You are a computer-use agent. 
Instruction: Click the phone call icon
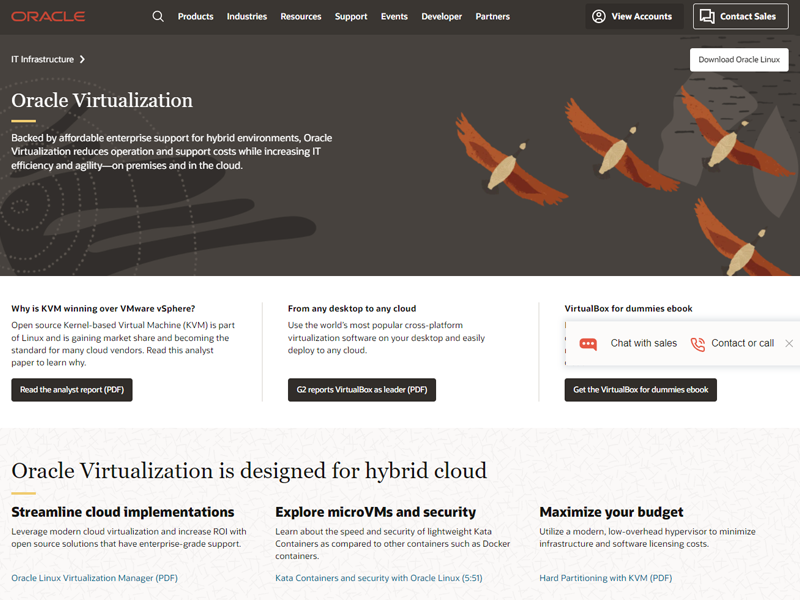click(698, 344)
